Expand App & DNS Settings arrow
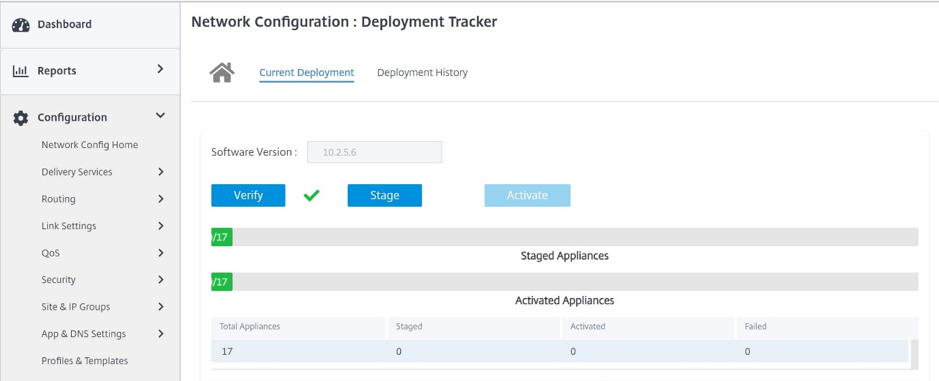This screenshot has height=381, width=939. [160, 334]
